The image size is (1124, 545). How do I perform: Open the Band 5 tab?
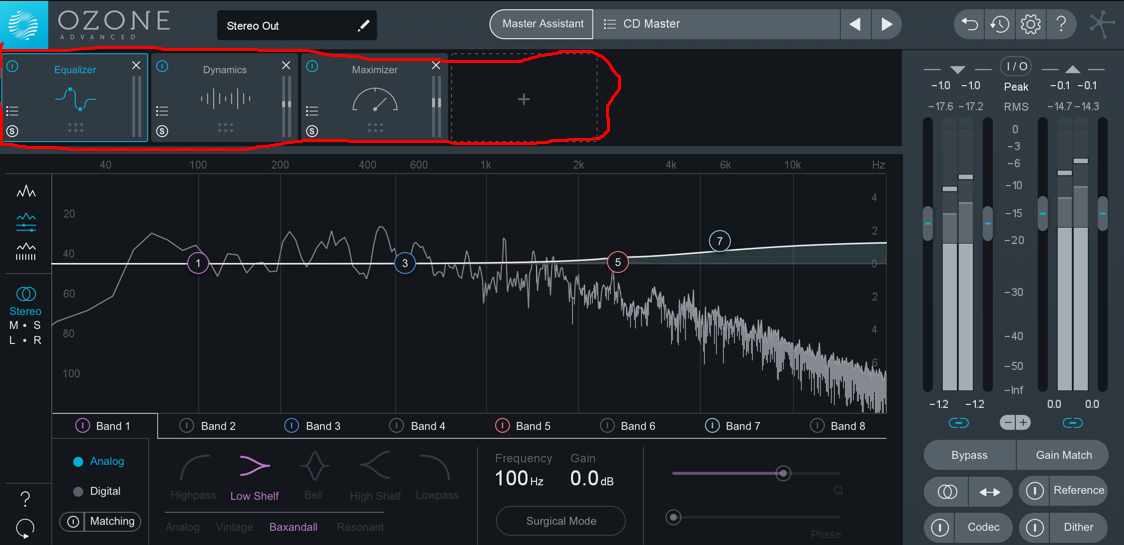524,426
